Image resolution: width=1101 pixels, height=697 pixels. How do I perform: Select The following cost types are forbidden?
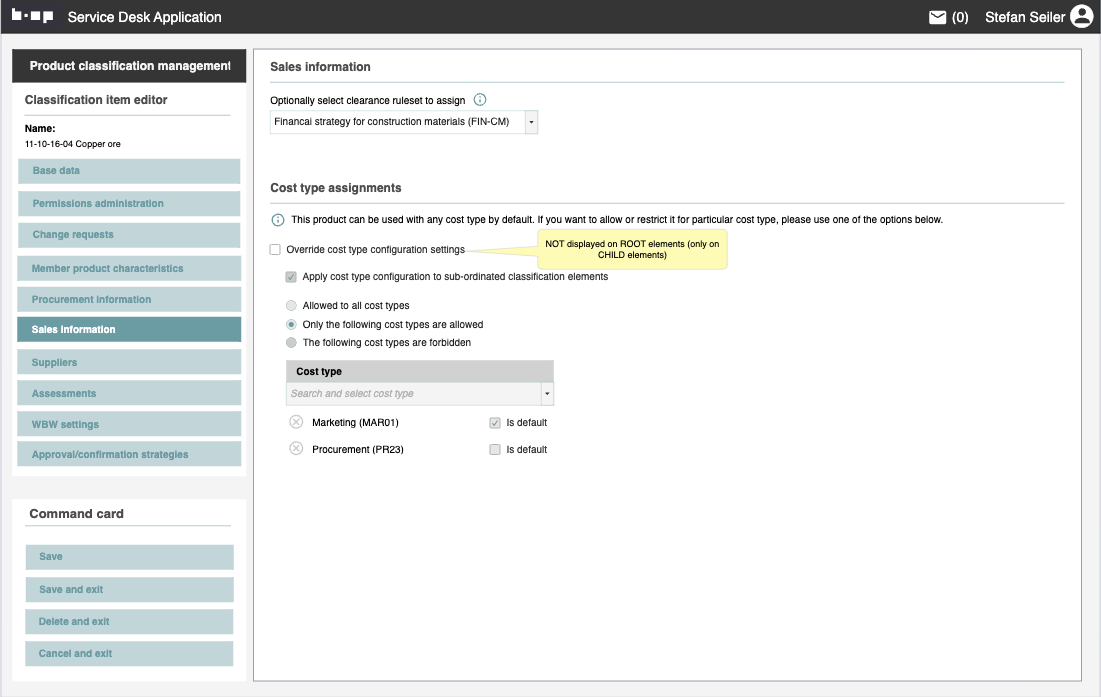291,343
